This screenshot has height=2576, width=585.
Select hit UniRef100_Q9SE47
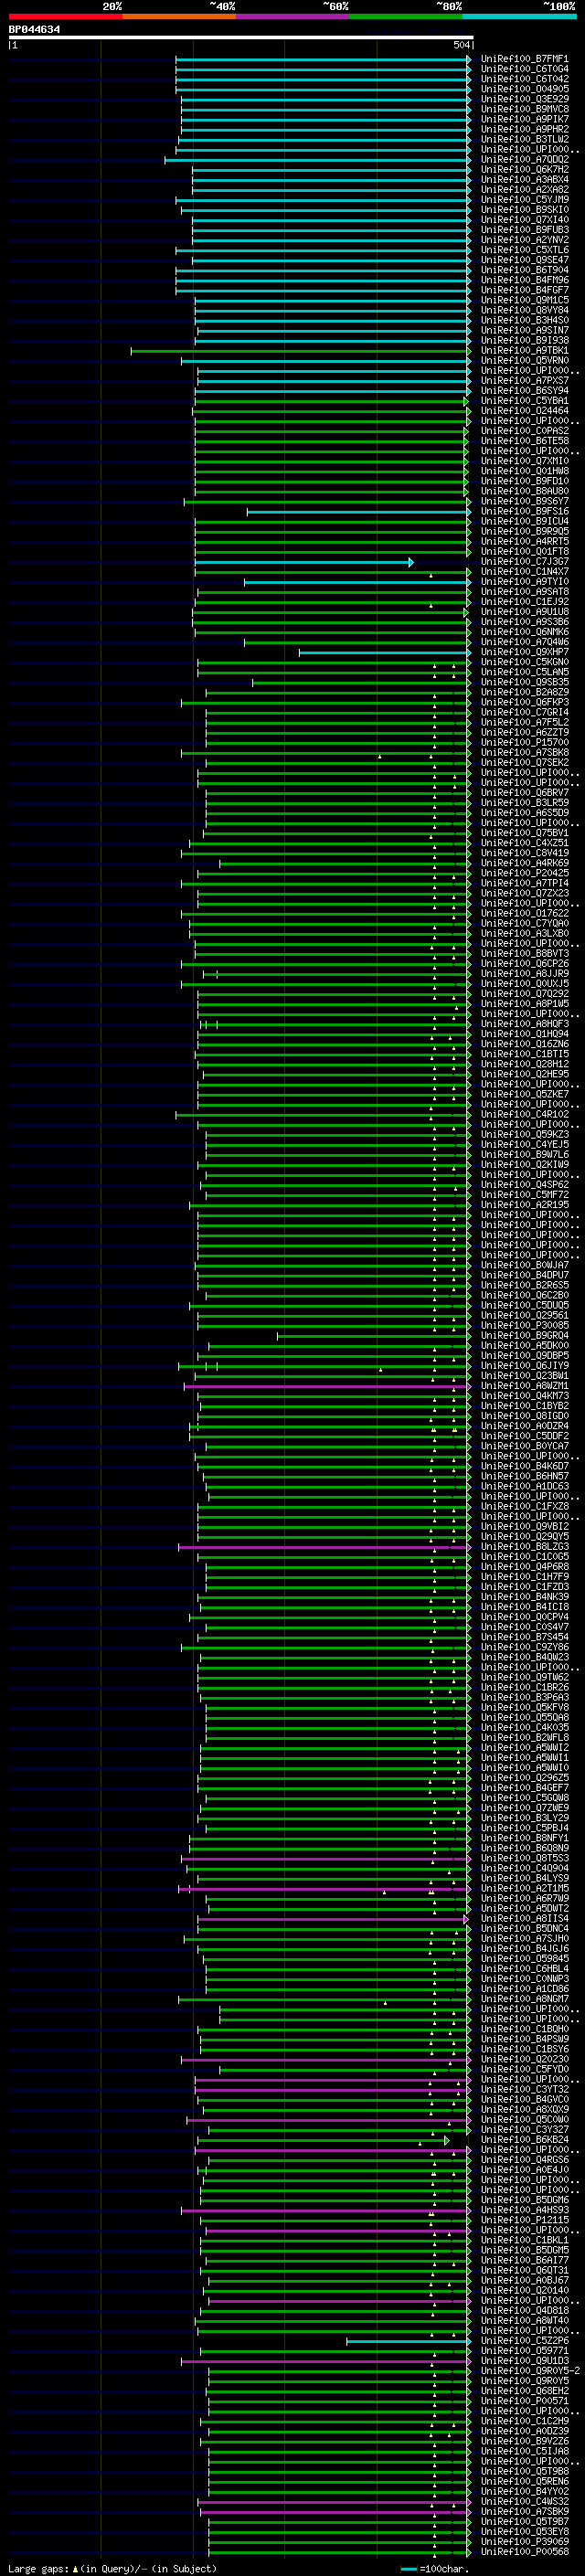pos(524,260)
